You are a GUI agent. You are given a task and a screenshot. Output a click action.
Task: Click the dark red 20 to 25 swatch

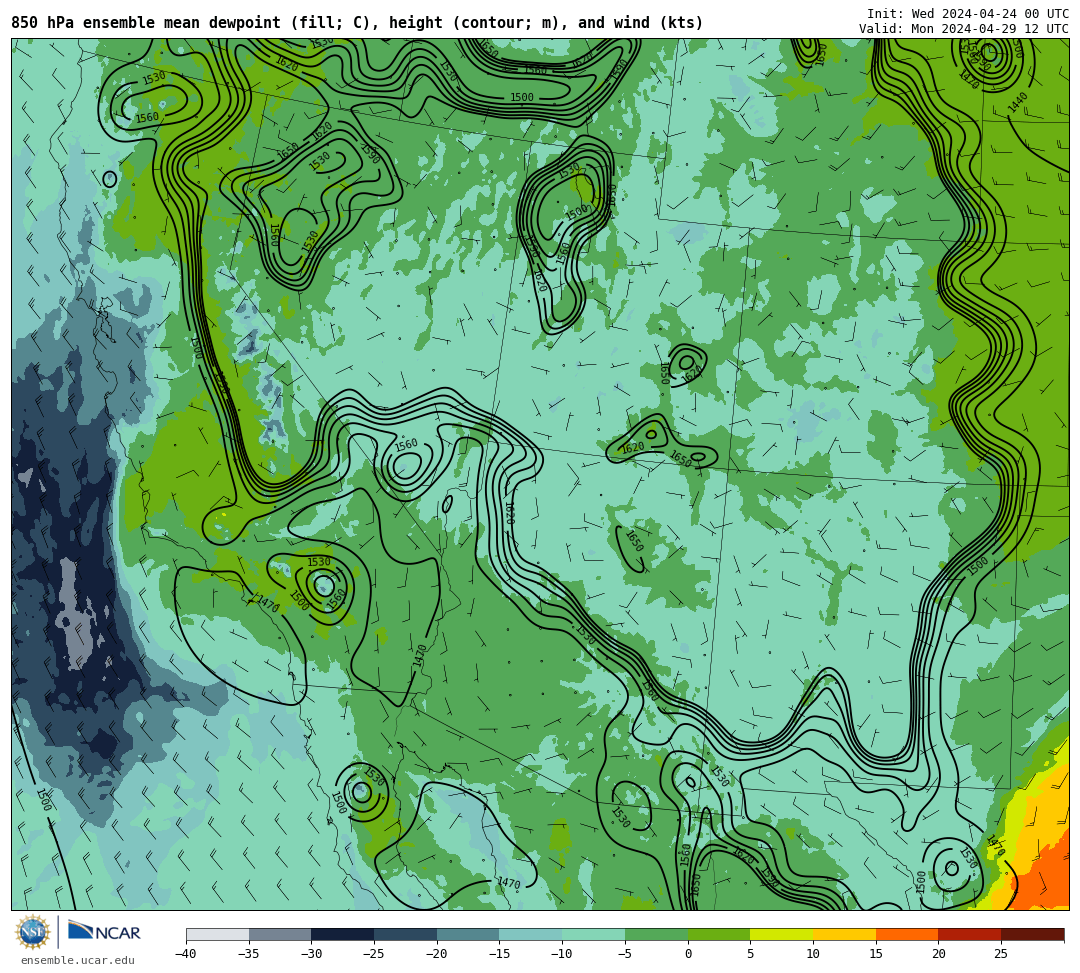click(x=969, y=934)
